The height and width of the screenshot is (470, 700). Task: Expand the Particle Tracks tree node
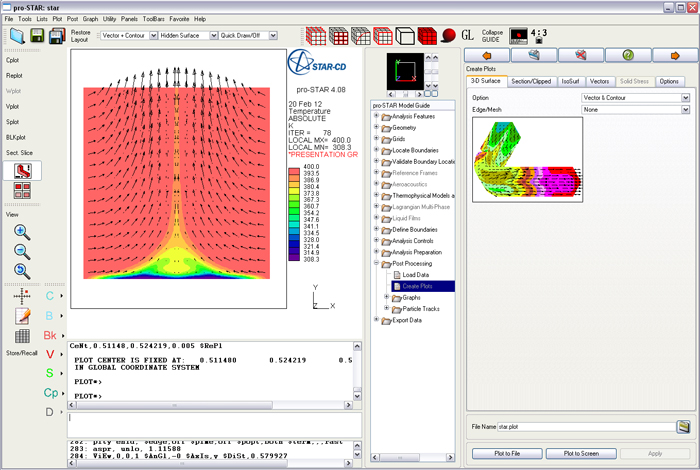click(387, 308)
